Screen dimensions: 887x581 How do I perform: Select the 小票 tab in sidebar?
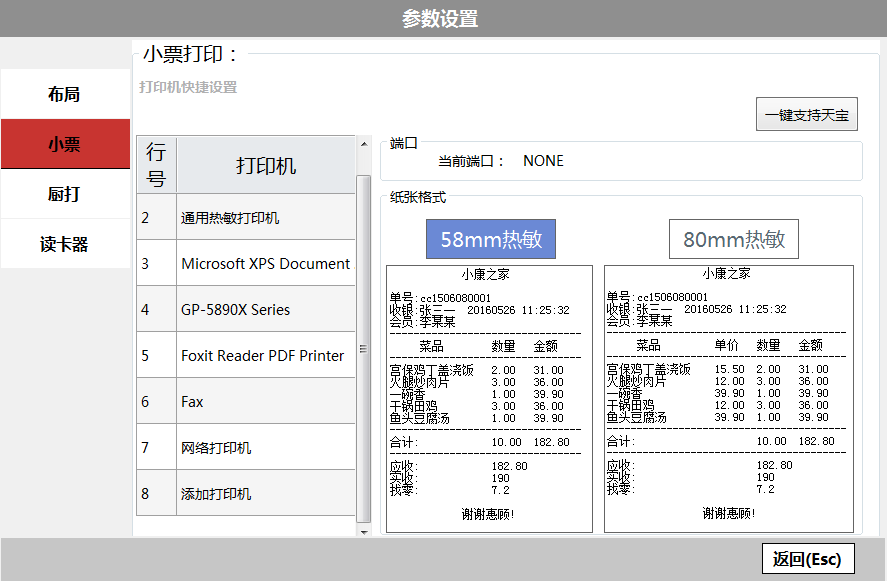(x=64, y=143)
